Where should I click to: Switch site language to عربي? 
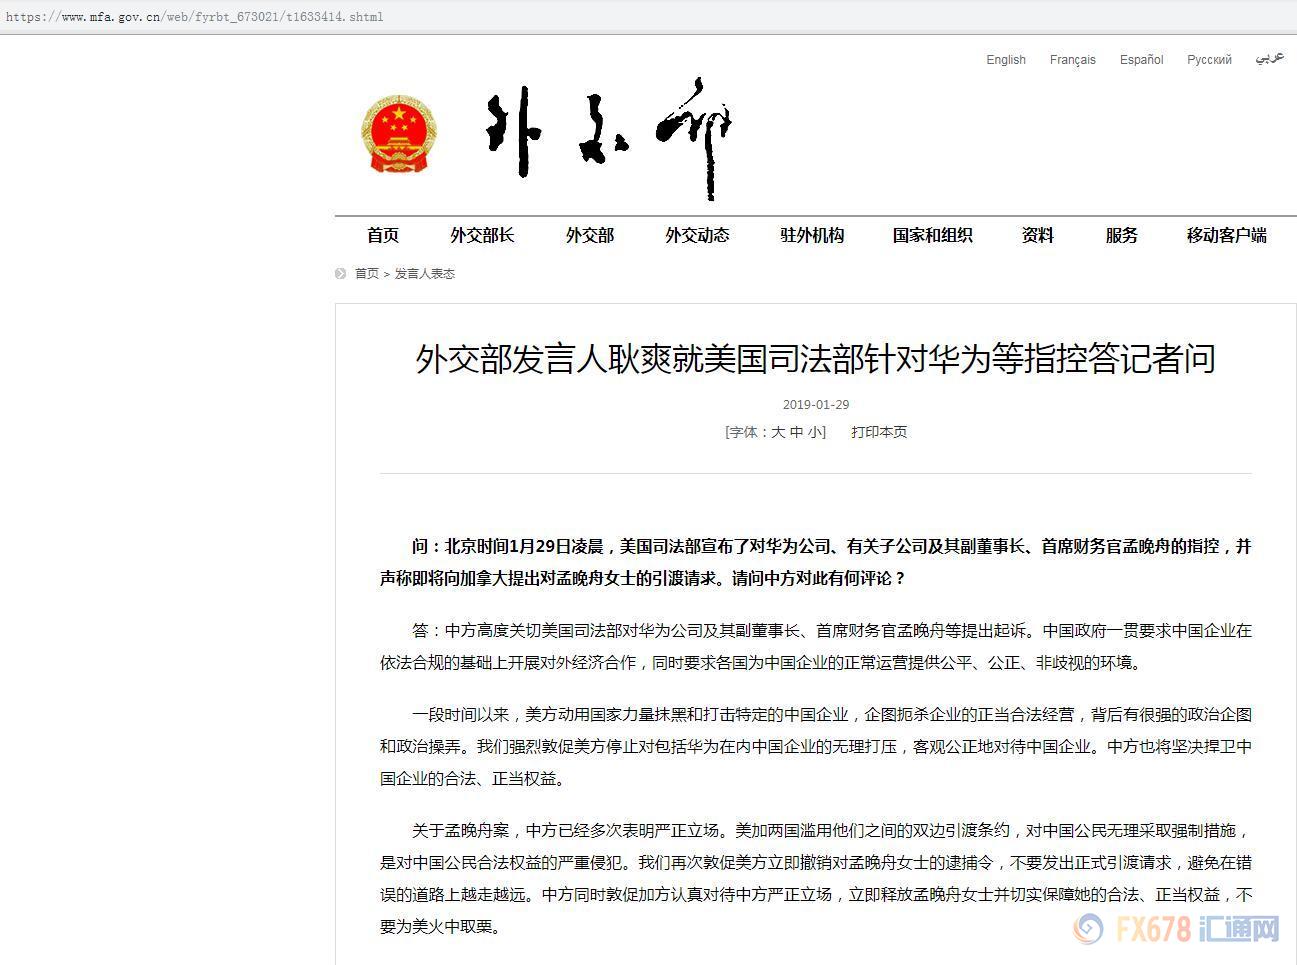click(1269, 58)
